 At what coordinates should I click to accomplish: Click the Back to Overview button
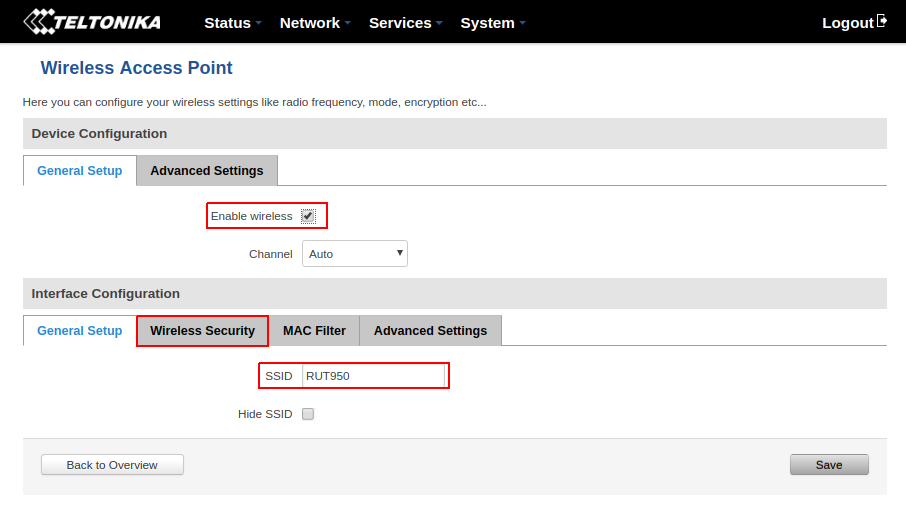click(x=112, y=465)
